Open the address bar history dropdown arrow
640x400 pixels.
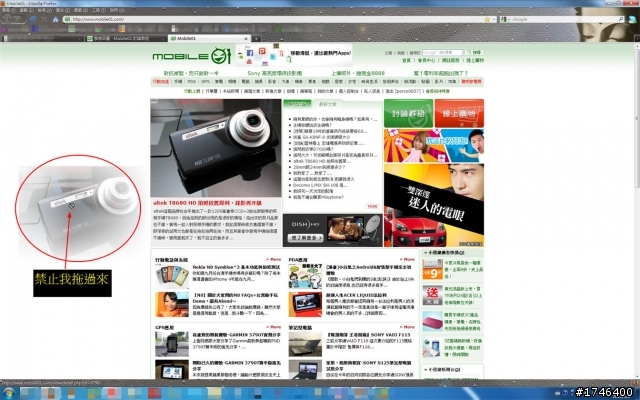click(x=494, y=19)
